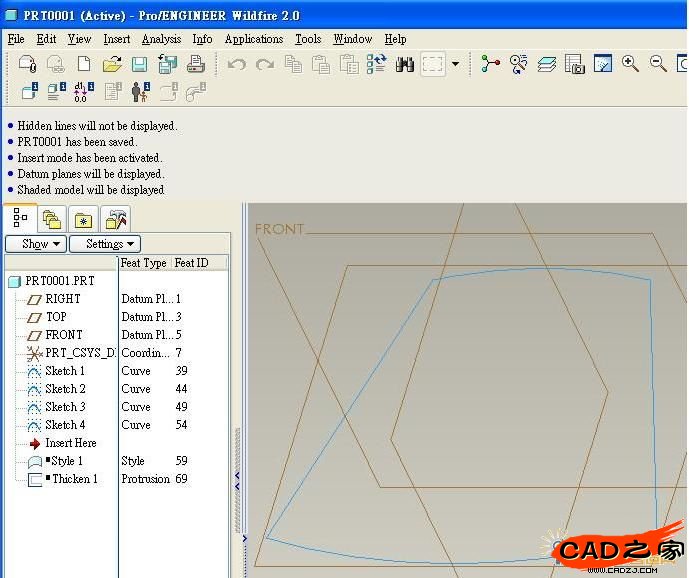Screen dimensions: 689x578
Task: Select the Style 1 feature
Action: pyautogui.click(x=66, y=461)
